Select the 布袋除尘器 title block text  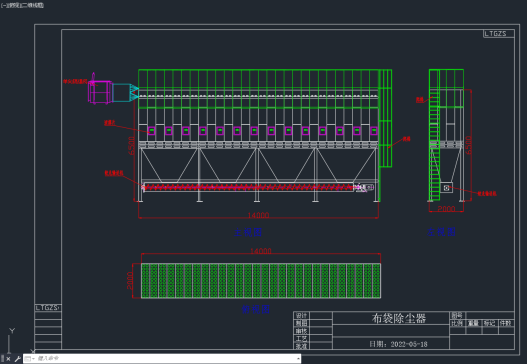[399, 318]
